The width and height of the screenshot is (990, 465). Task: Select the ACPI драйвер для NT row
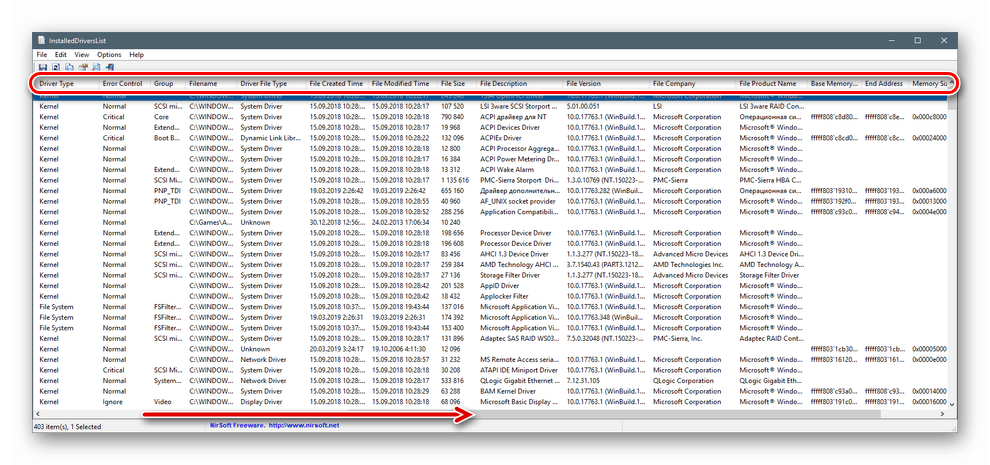click(491, 117)
